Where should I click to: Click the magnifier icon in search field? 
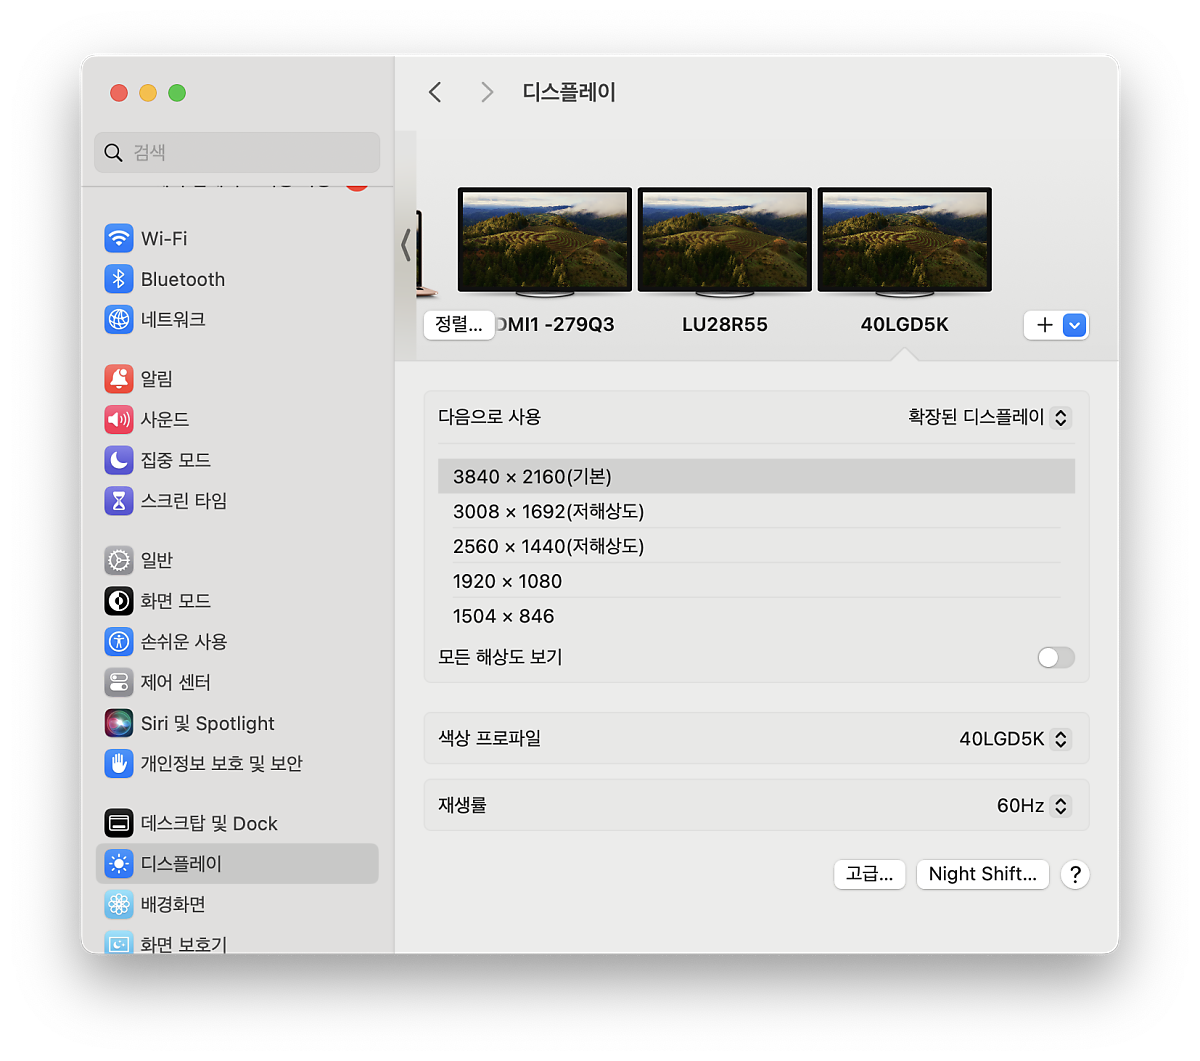pyautogui.click(x=113, y=152)
